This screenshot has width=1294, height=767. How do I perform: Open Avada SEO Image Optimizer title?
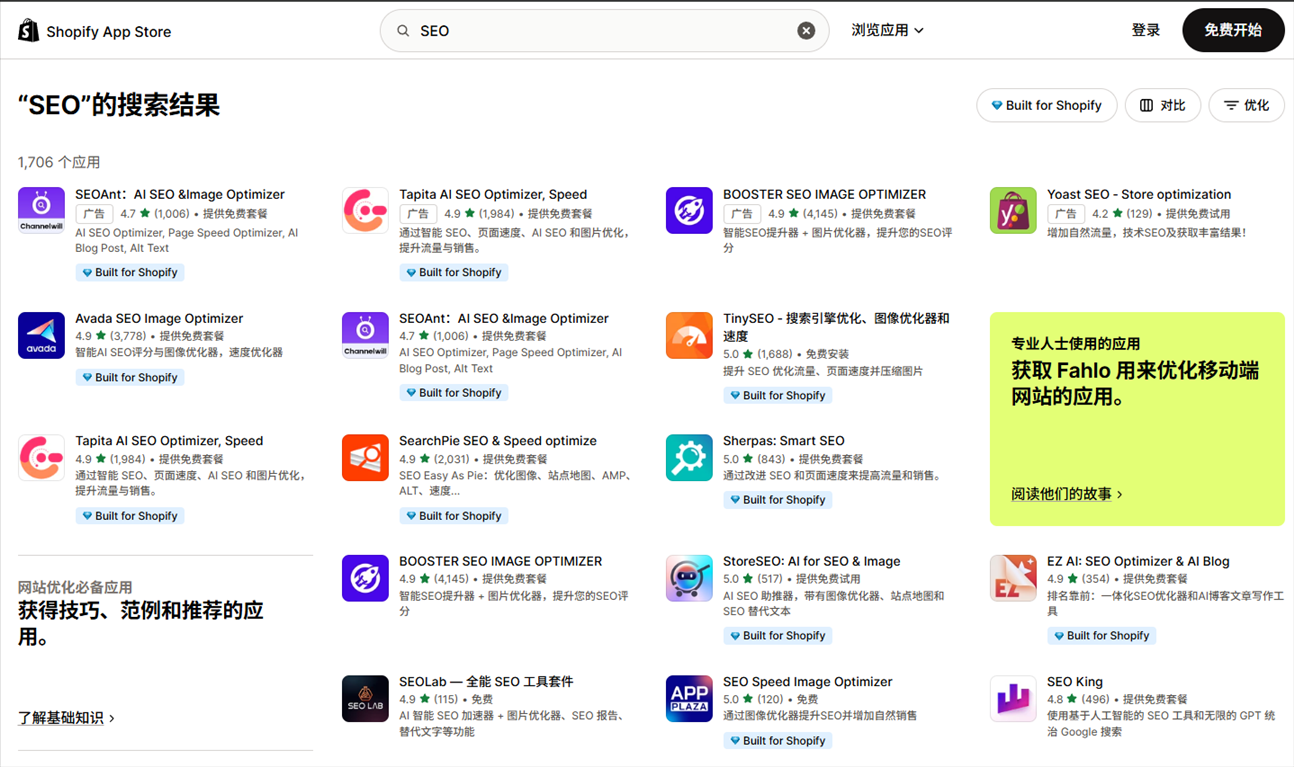(159, 318)
